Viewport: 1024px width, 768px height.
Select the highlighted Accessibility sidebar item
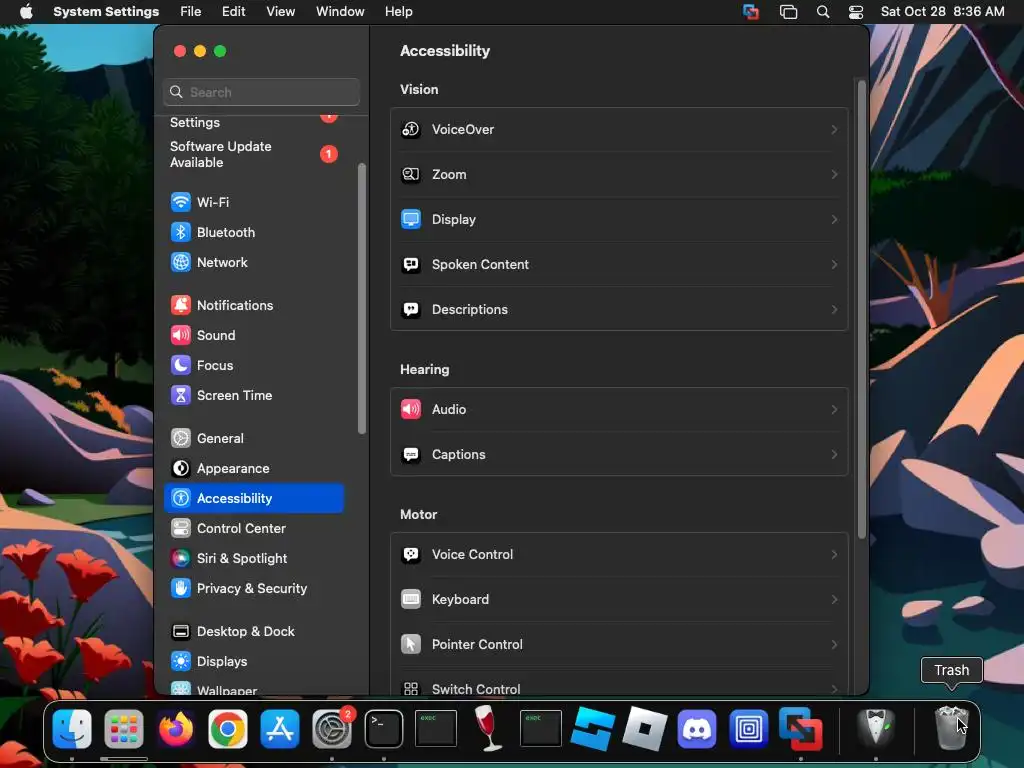click(254, 498)
